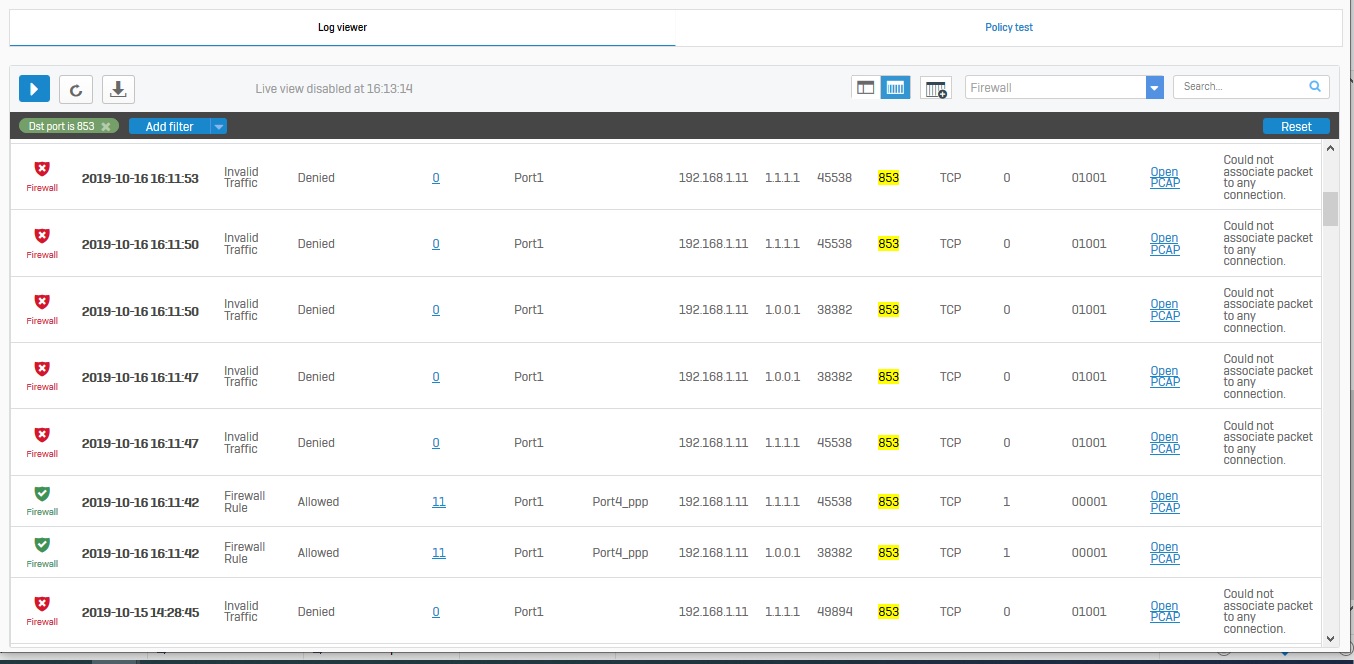Click red denied shield icon at 16:11:53
Viewport: 1354px width, 664px height.
42,169
